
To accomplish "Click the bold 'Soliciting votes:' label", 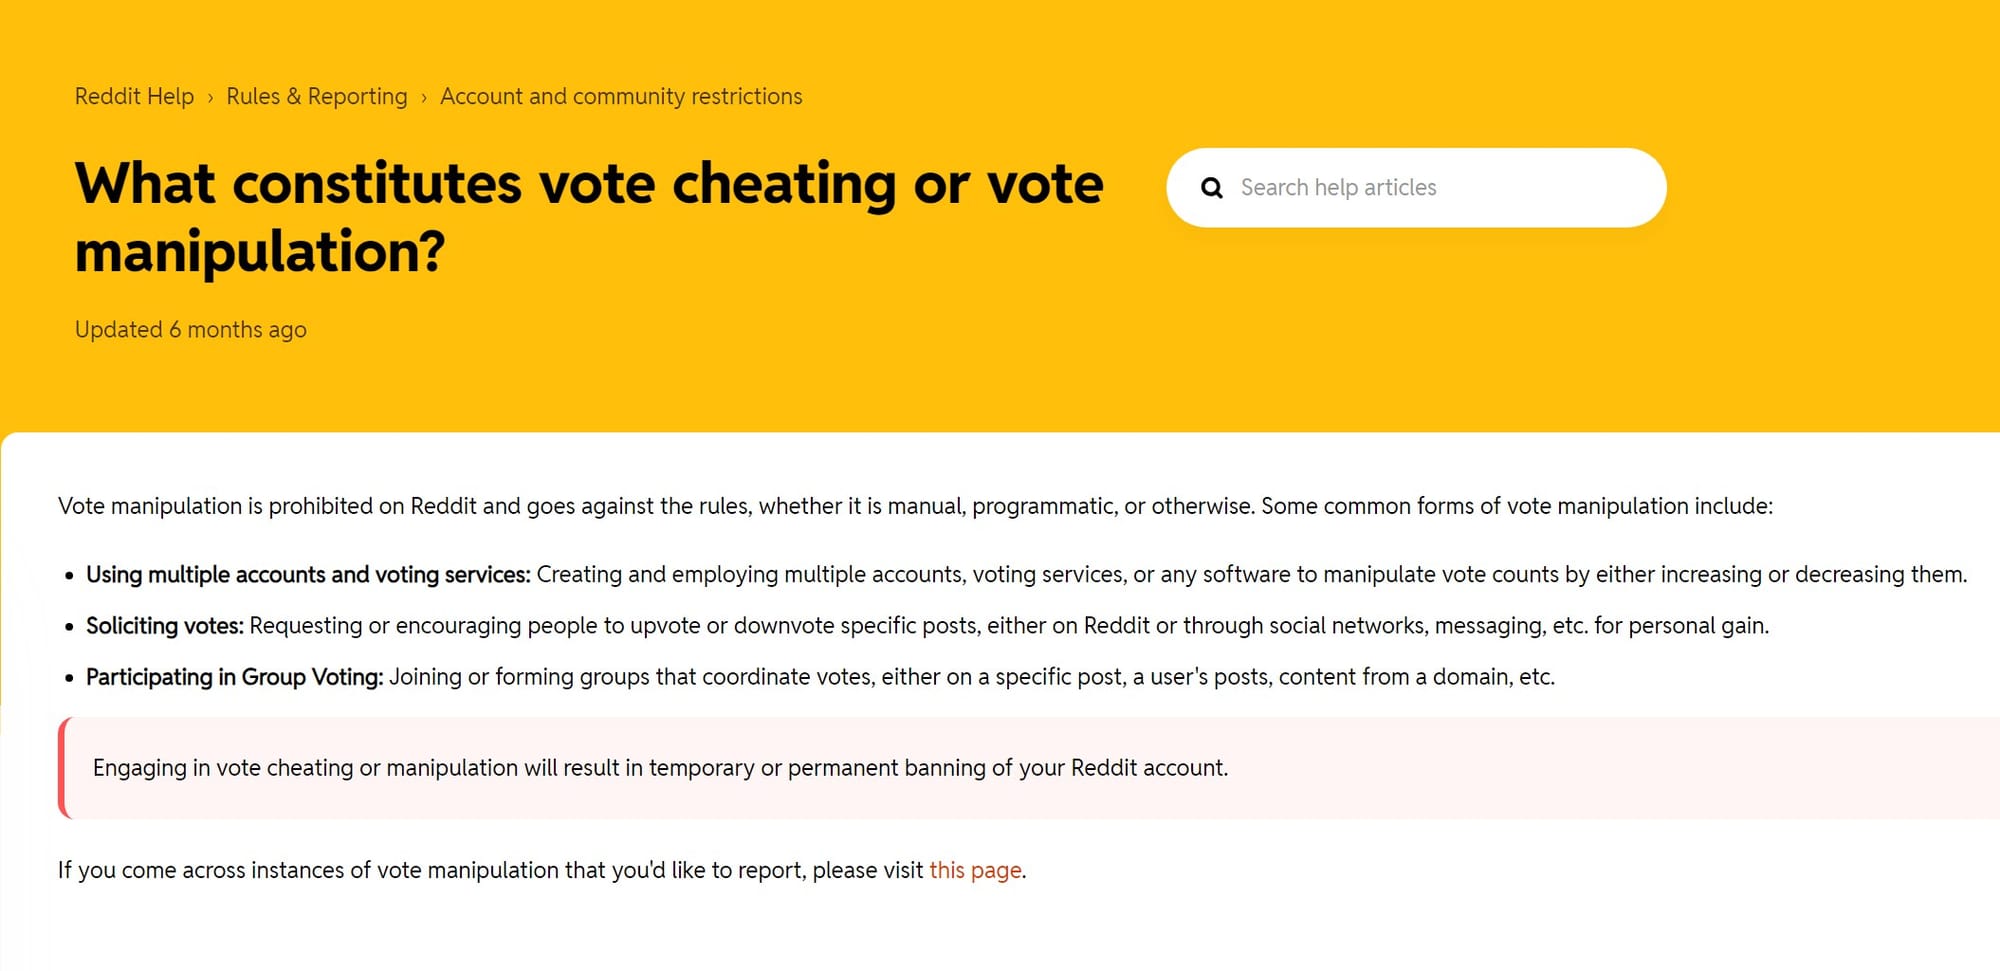I will 165,626.
